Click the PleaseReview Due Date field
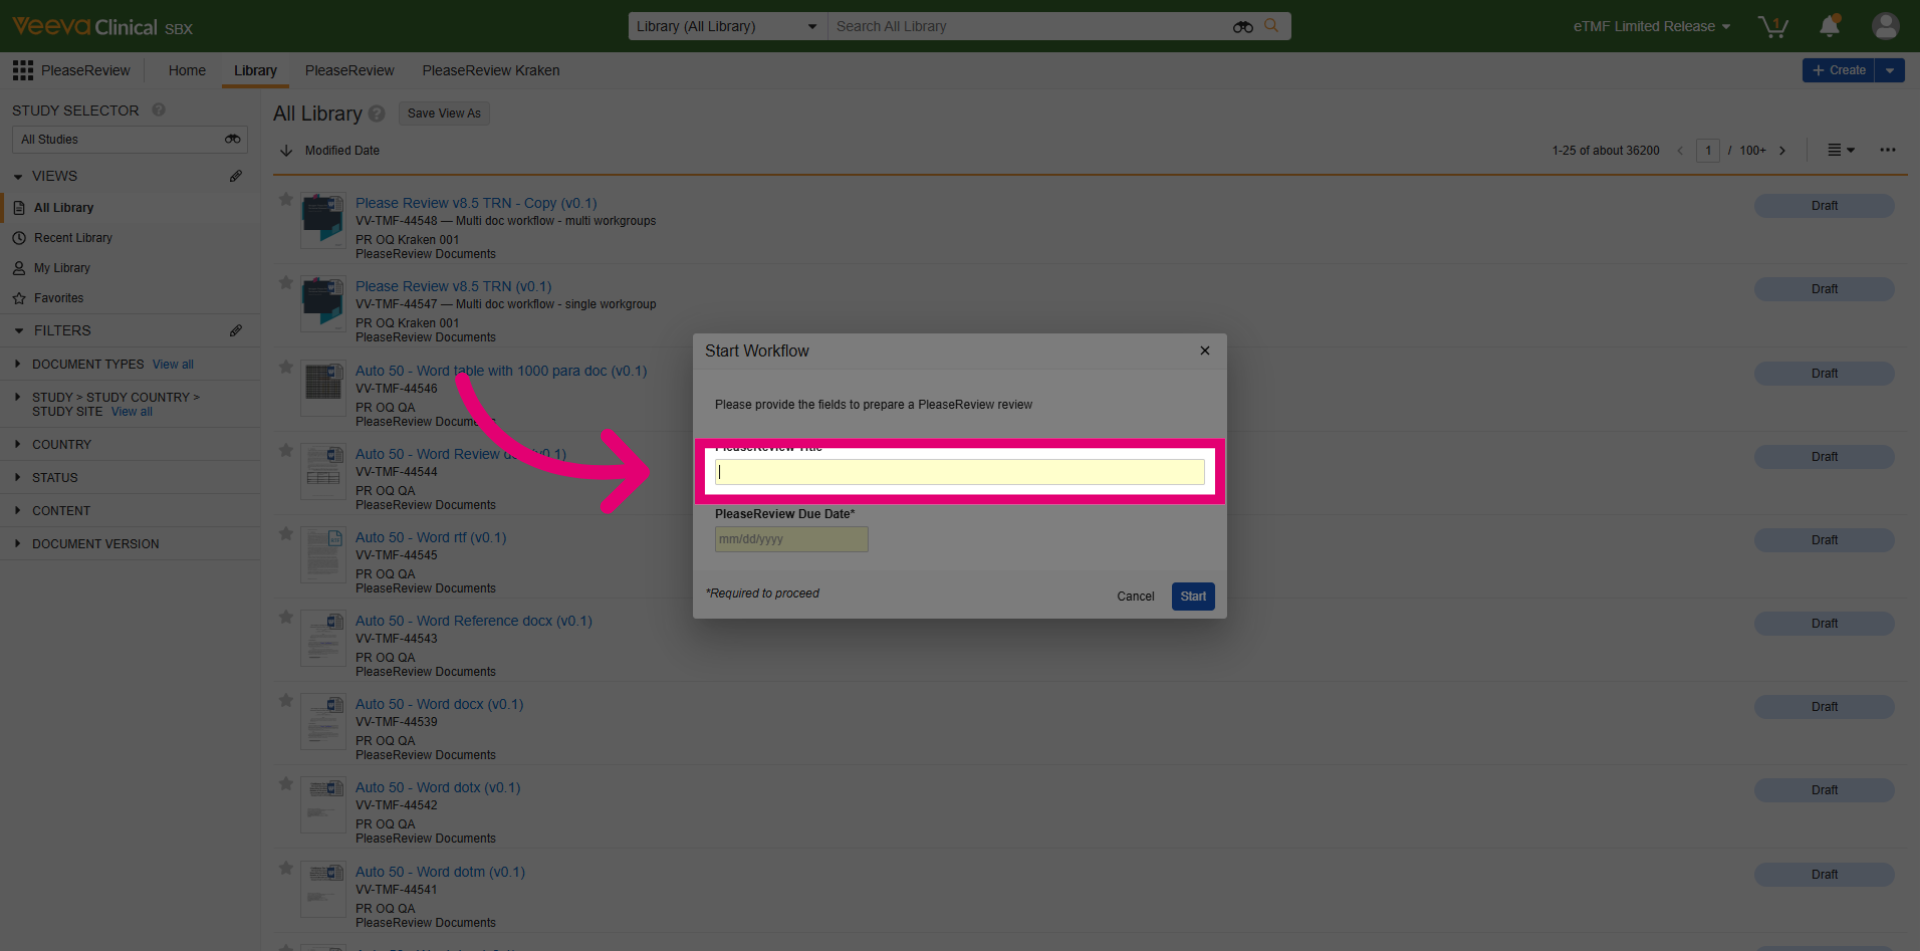This screenshot has width=1920, height=951. click(791, 539)
